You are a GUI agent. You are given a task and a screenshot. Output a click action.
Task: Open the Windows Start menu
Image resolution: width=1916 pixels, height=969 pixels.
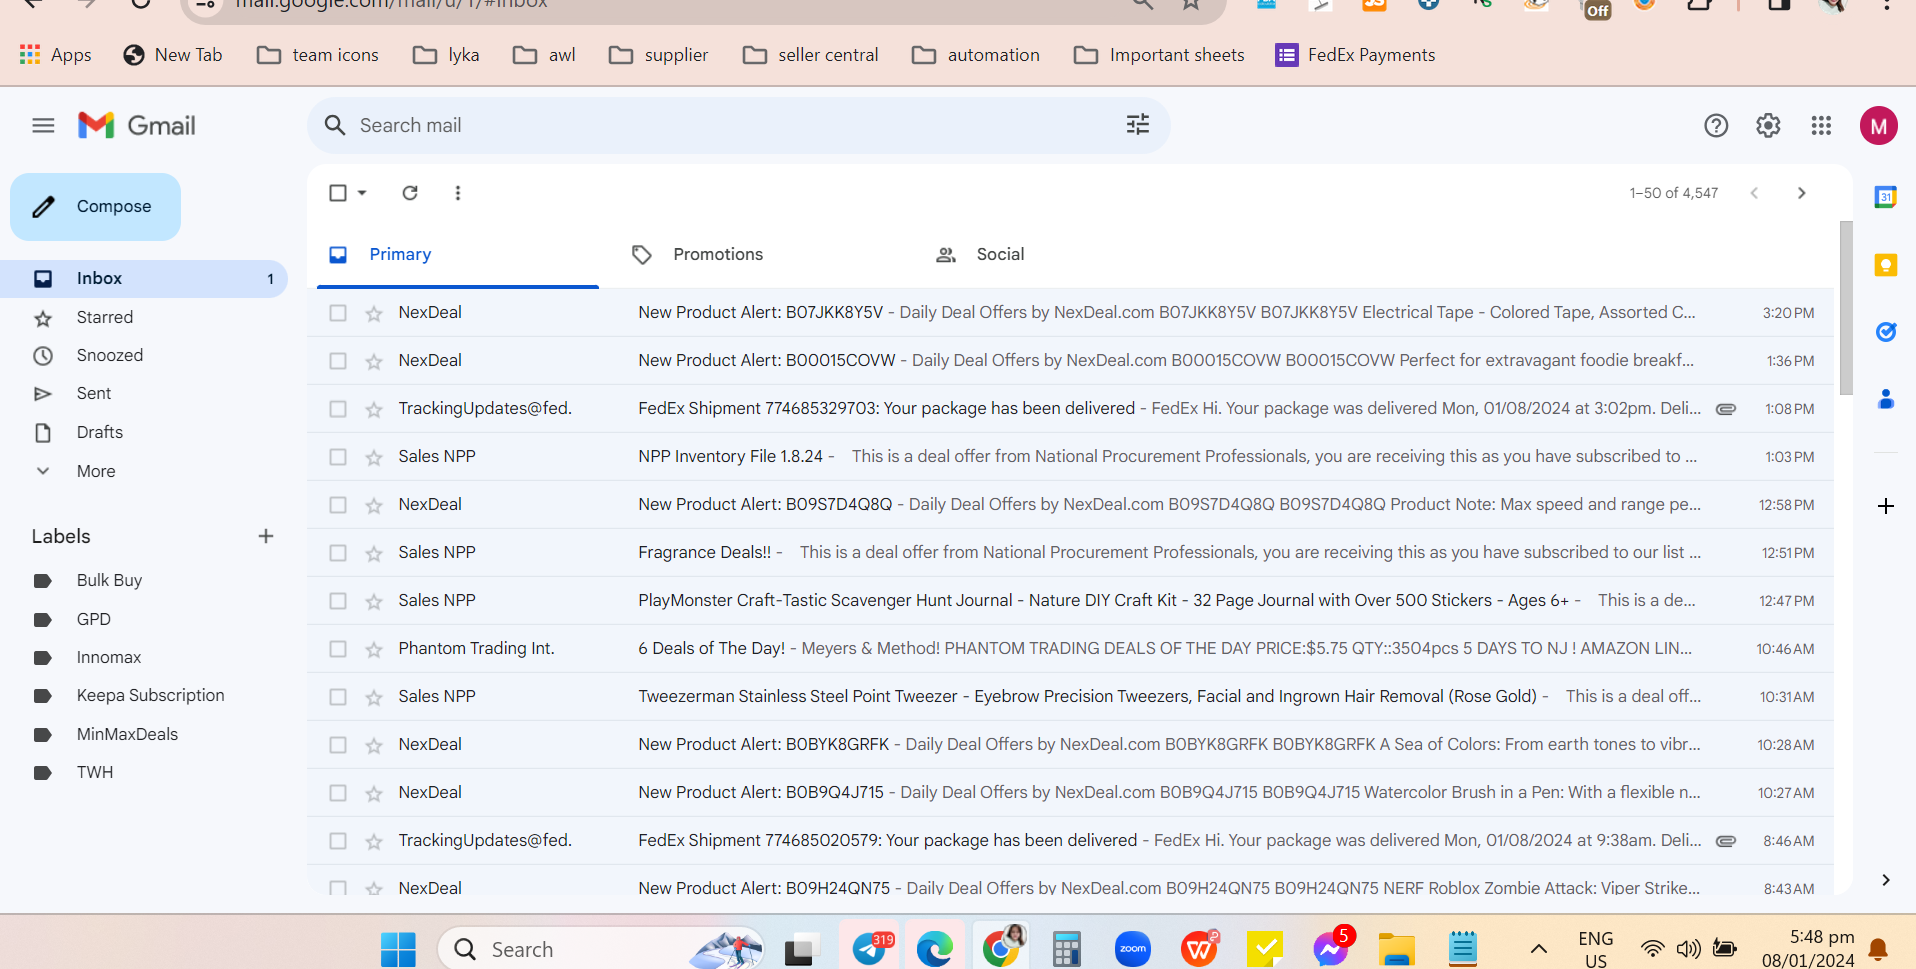click(398, 949)
